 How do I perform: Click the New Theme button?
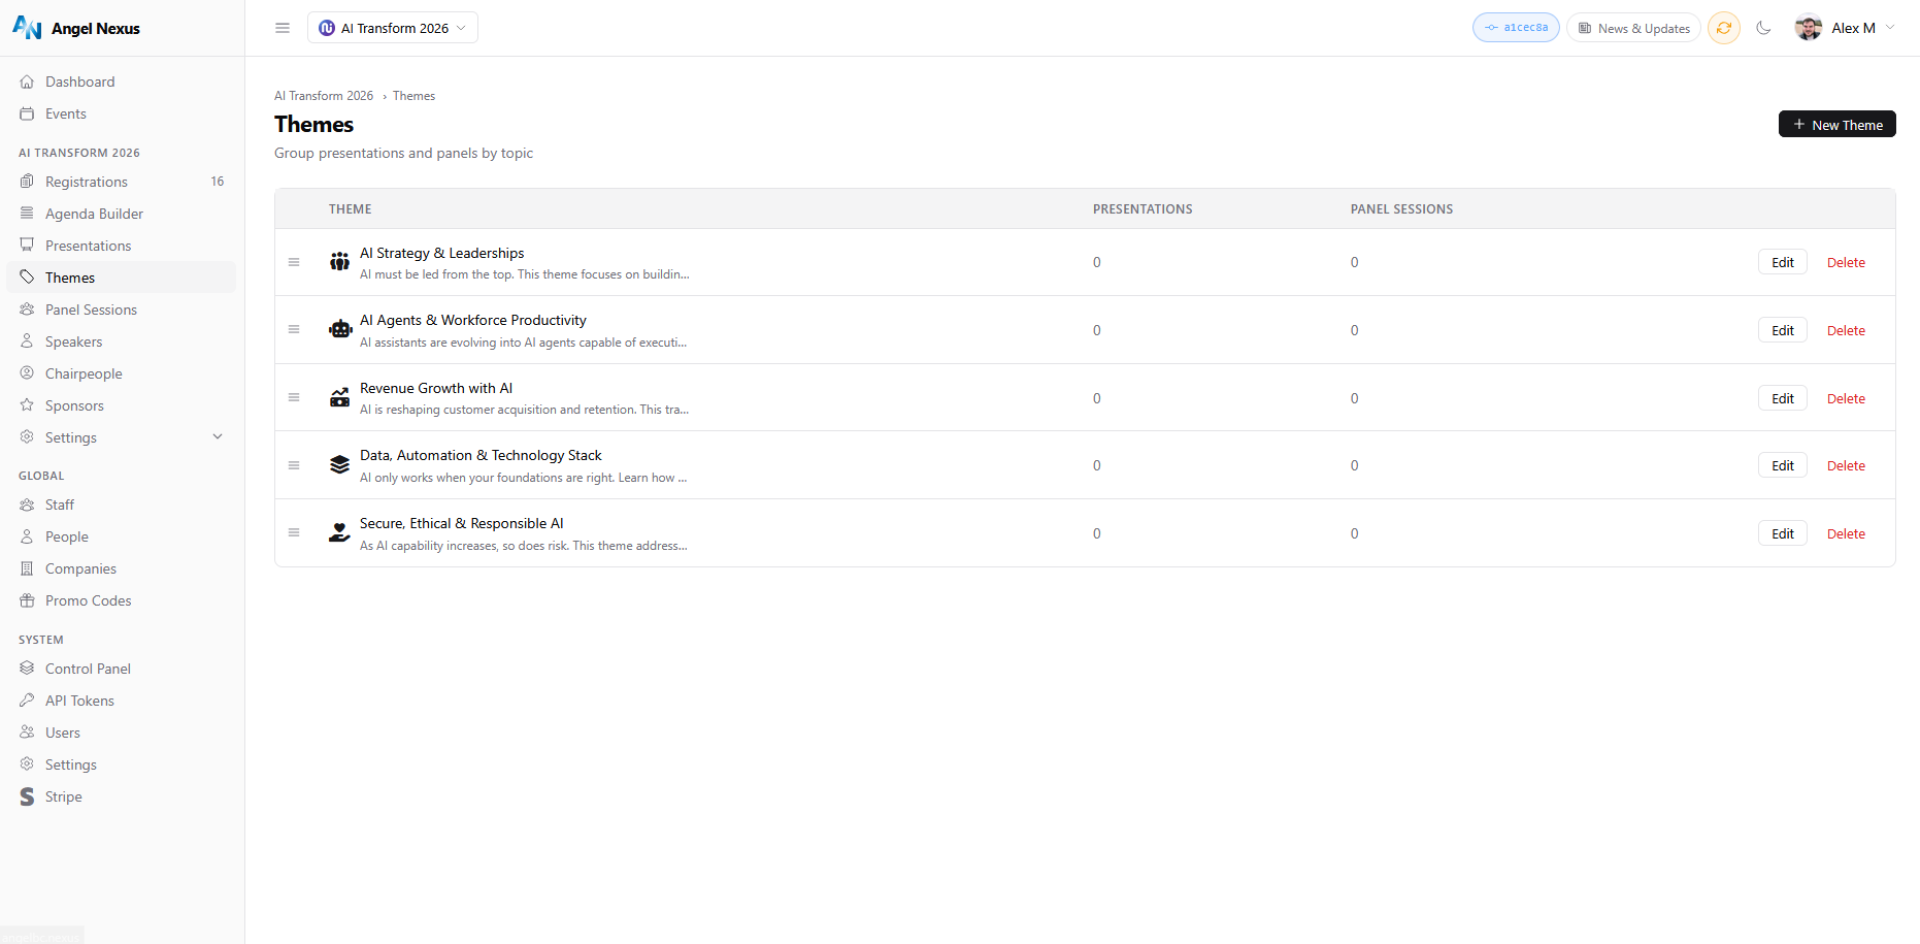pyautogui.click(x=1836, y=125)
